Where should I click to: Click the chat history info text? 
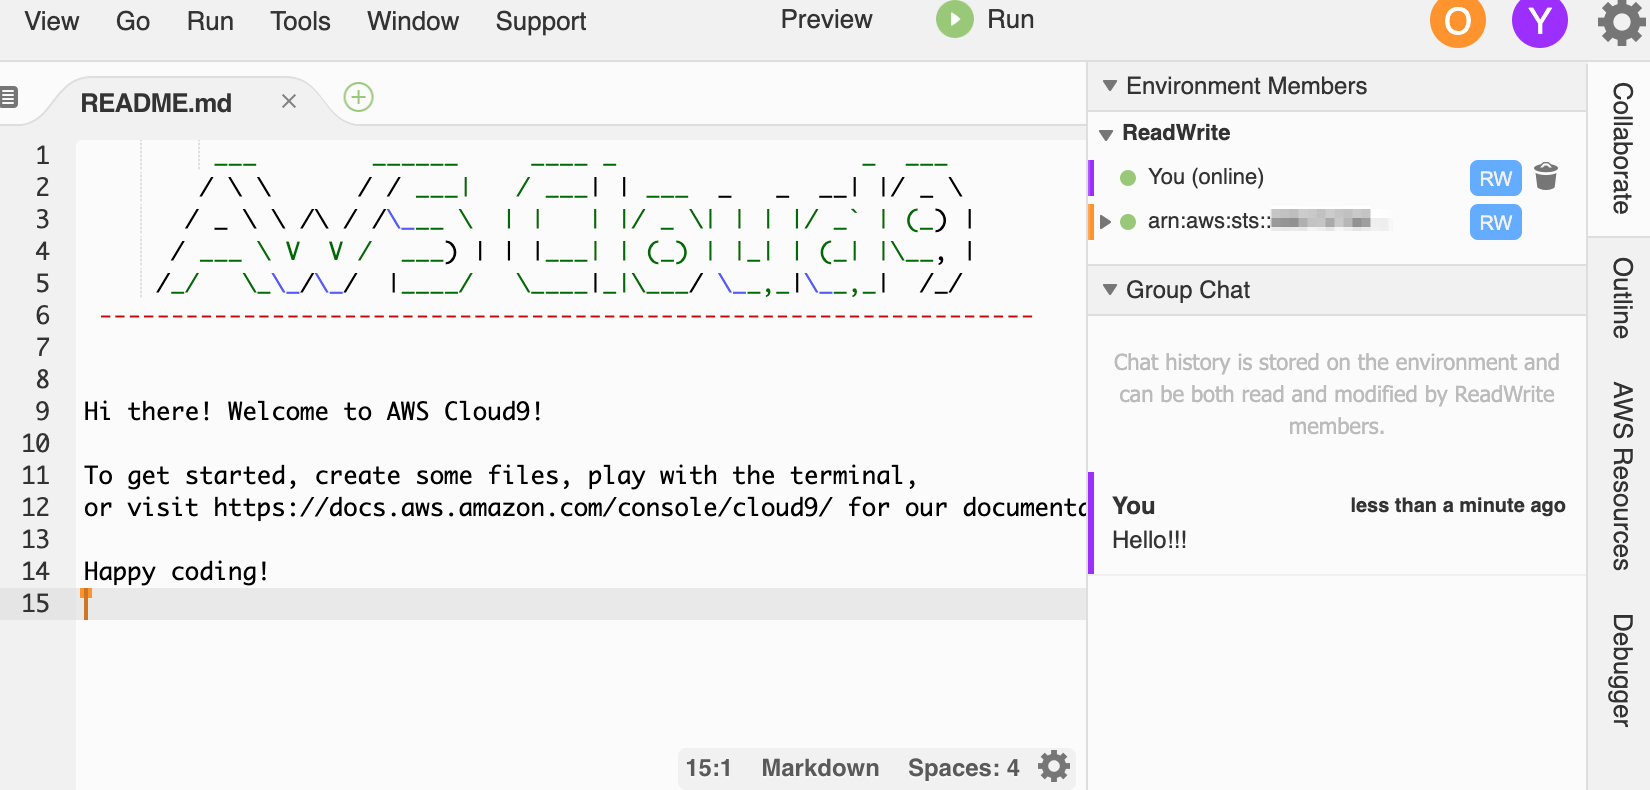tap(1336, 394)
